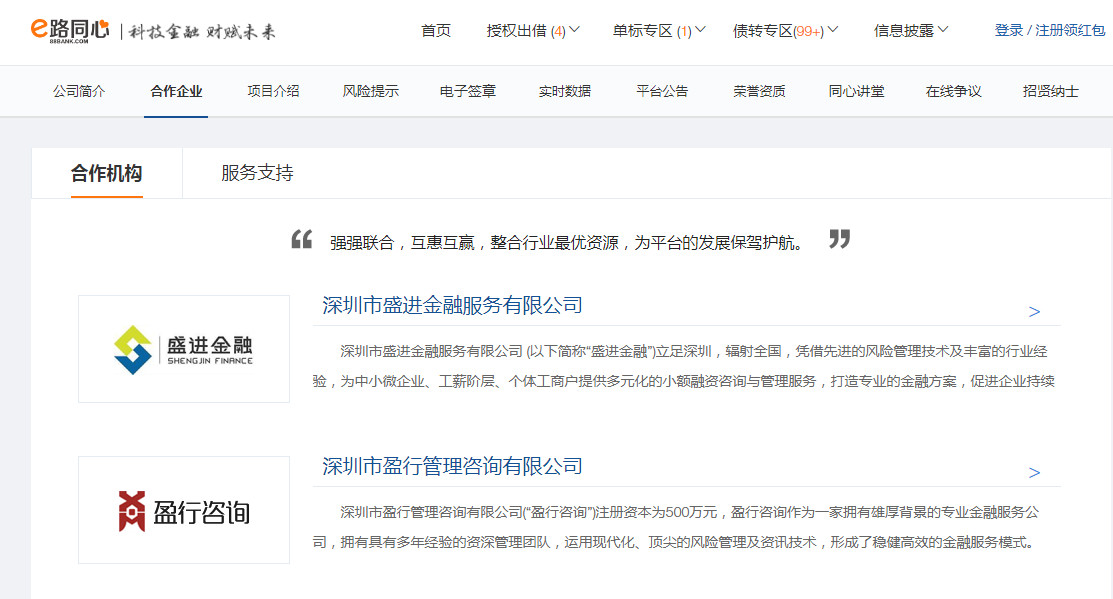Open the 平台公告 section

pyautogui.click(x=662, y=91)
